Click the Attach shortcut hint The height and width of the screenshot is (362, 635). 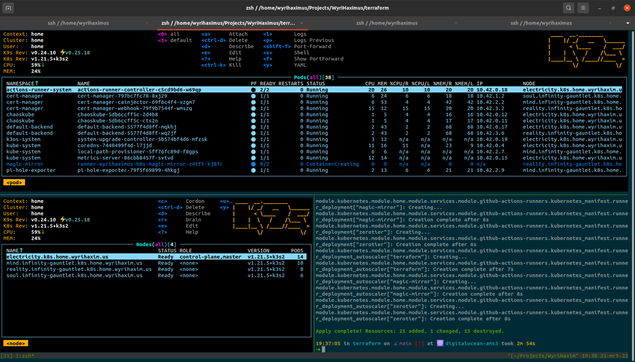[x=238, y=34]
